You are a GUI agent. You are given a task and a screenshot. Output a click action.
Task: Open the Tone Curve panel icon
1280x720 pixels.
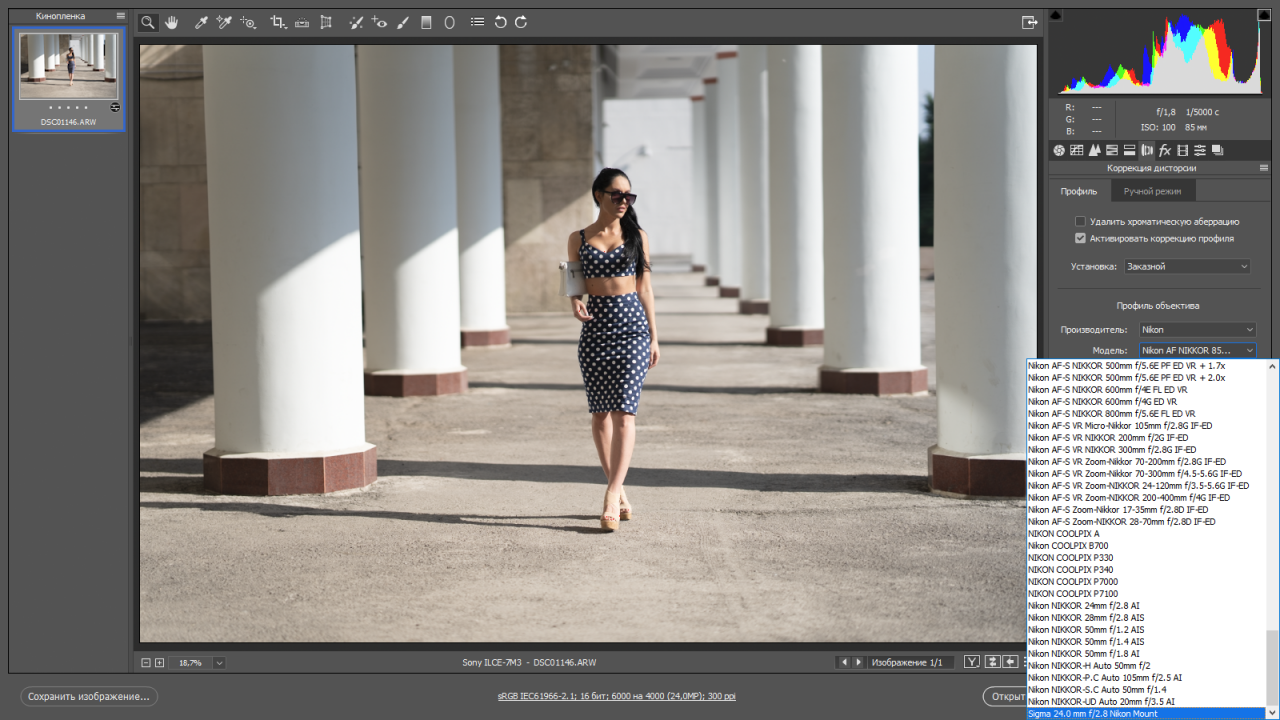(x=1077, y=150)
